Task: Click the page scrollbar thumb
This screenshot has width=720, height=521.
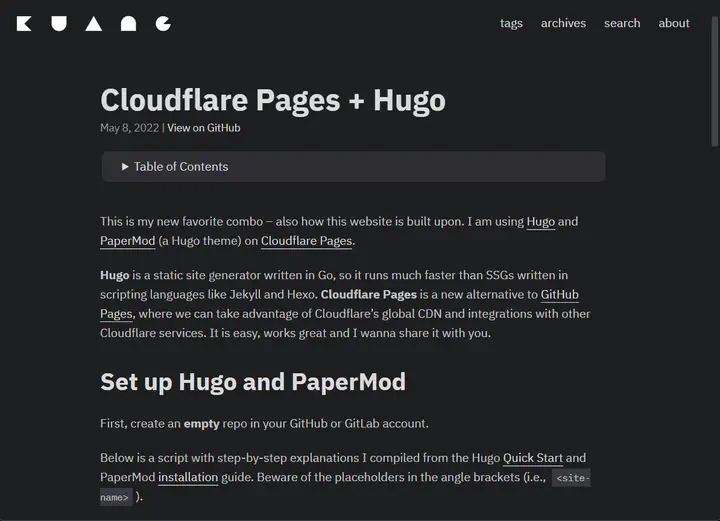Action: click(714, 80)
